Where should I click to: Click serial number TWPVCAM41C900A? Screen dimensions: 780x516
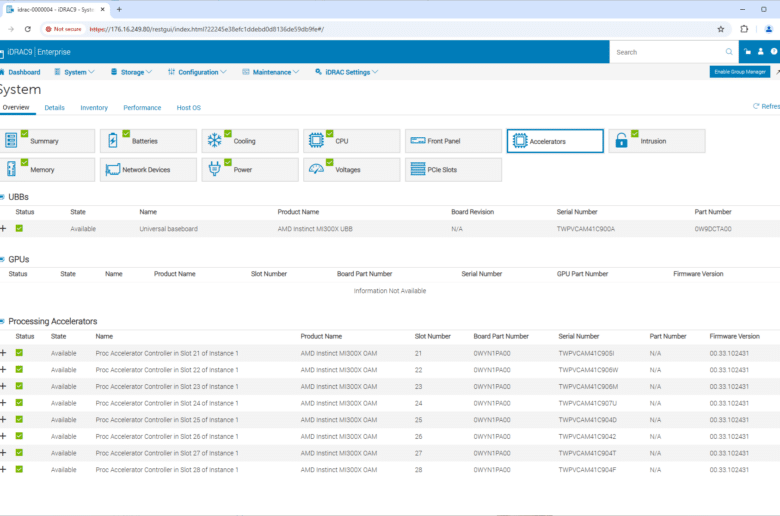coord(585,229)
